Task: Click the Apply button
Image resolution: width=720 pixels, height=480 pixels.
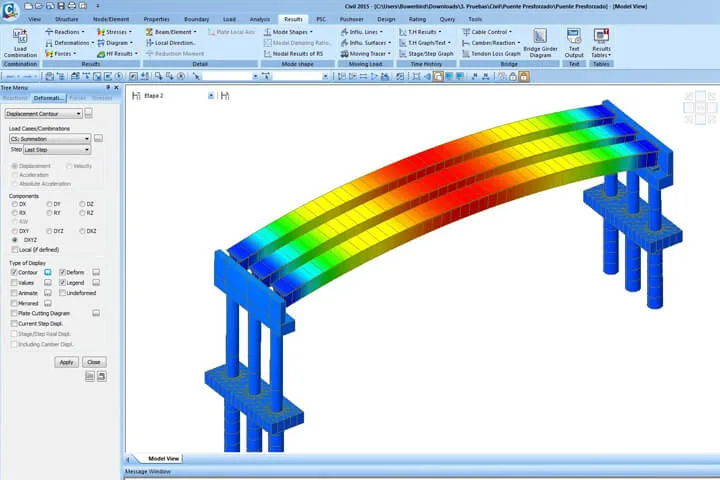Action: point(67,362)
